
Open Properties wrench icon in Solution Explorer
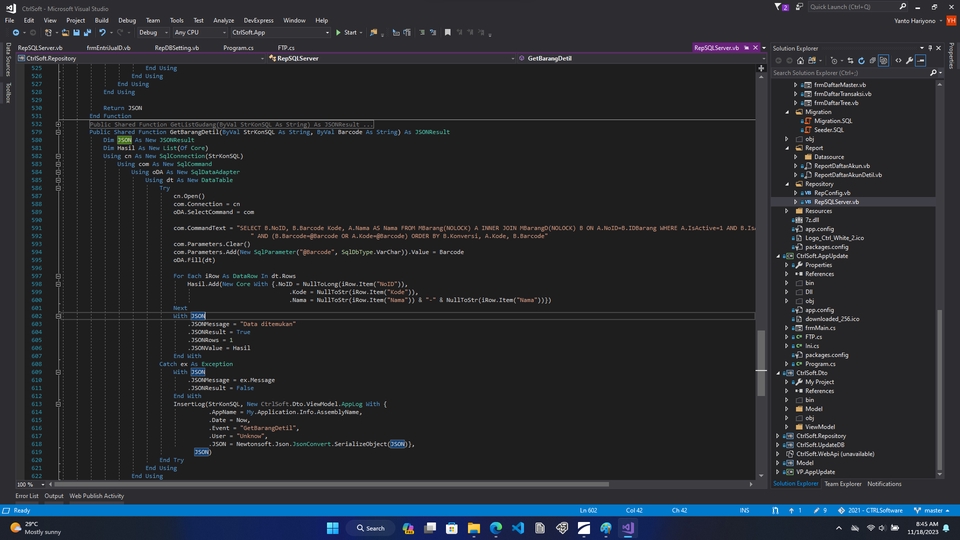tap(909, 61)
